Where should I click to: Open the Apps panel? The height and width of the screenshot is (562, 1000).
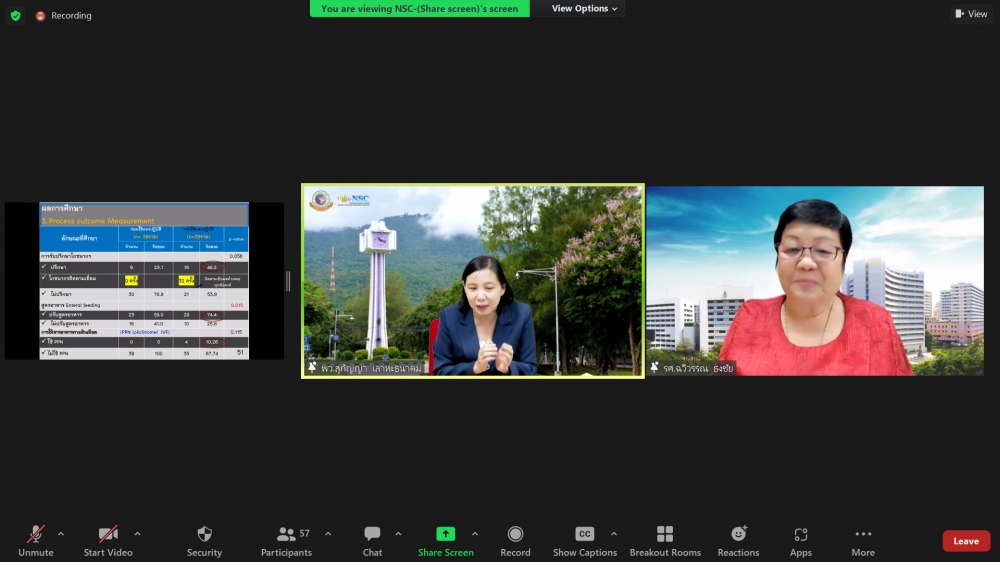(x=801, y=540)
